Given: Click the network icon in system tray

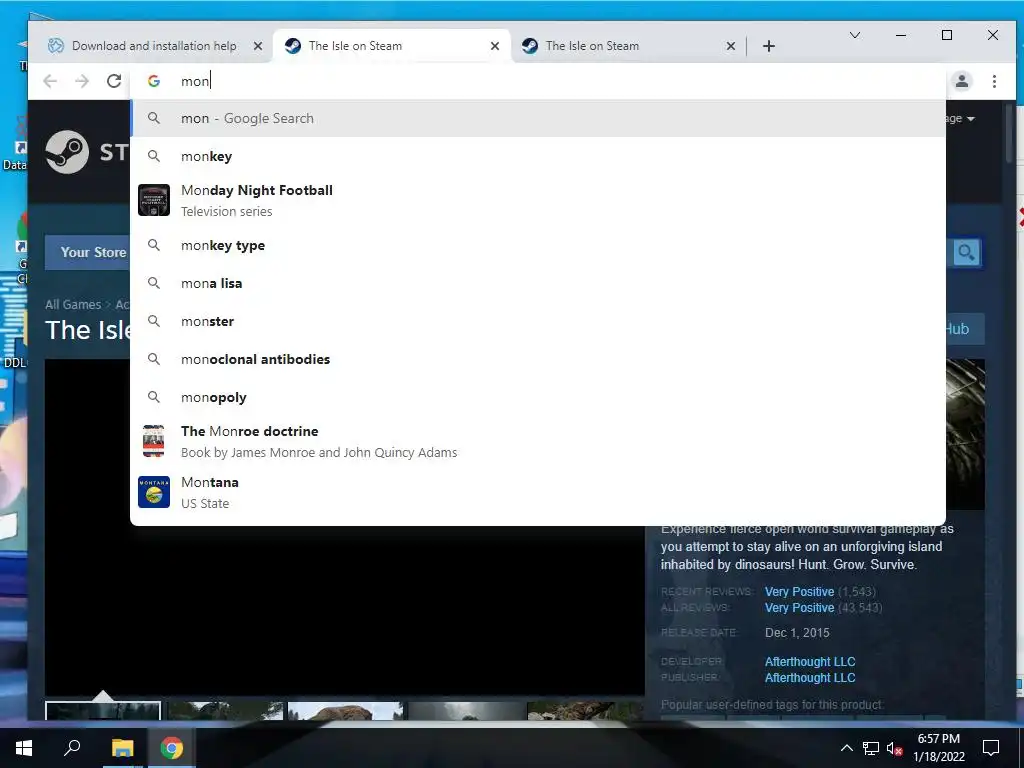Looking at the screenshot, I should (x=871, y=748).
